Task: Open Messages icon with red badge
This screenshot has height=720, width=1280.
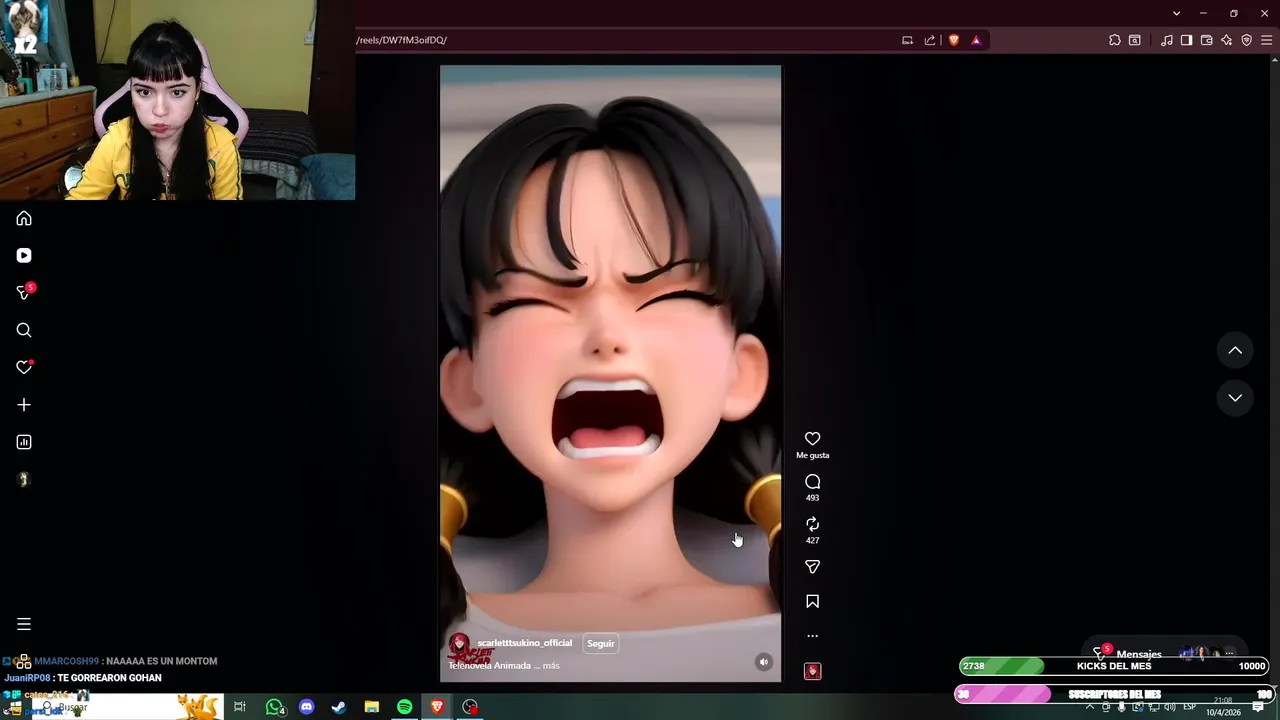Action: (x=24, y=292)
